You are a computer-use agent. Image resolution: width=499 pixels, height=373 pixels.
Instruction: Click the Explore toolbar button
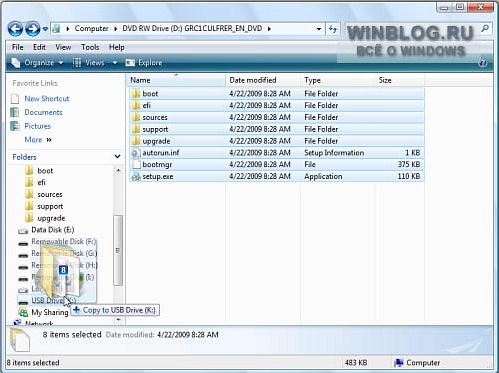pyautogui.click(x=144, y=63)
